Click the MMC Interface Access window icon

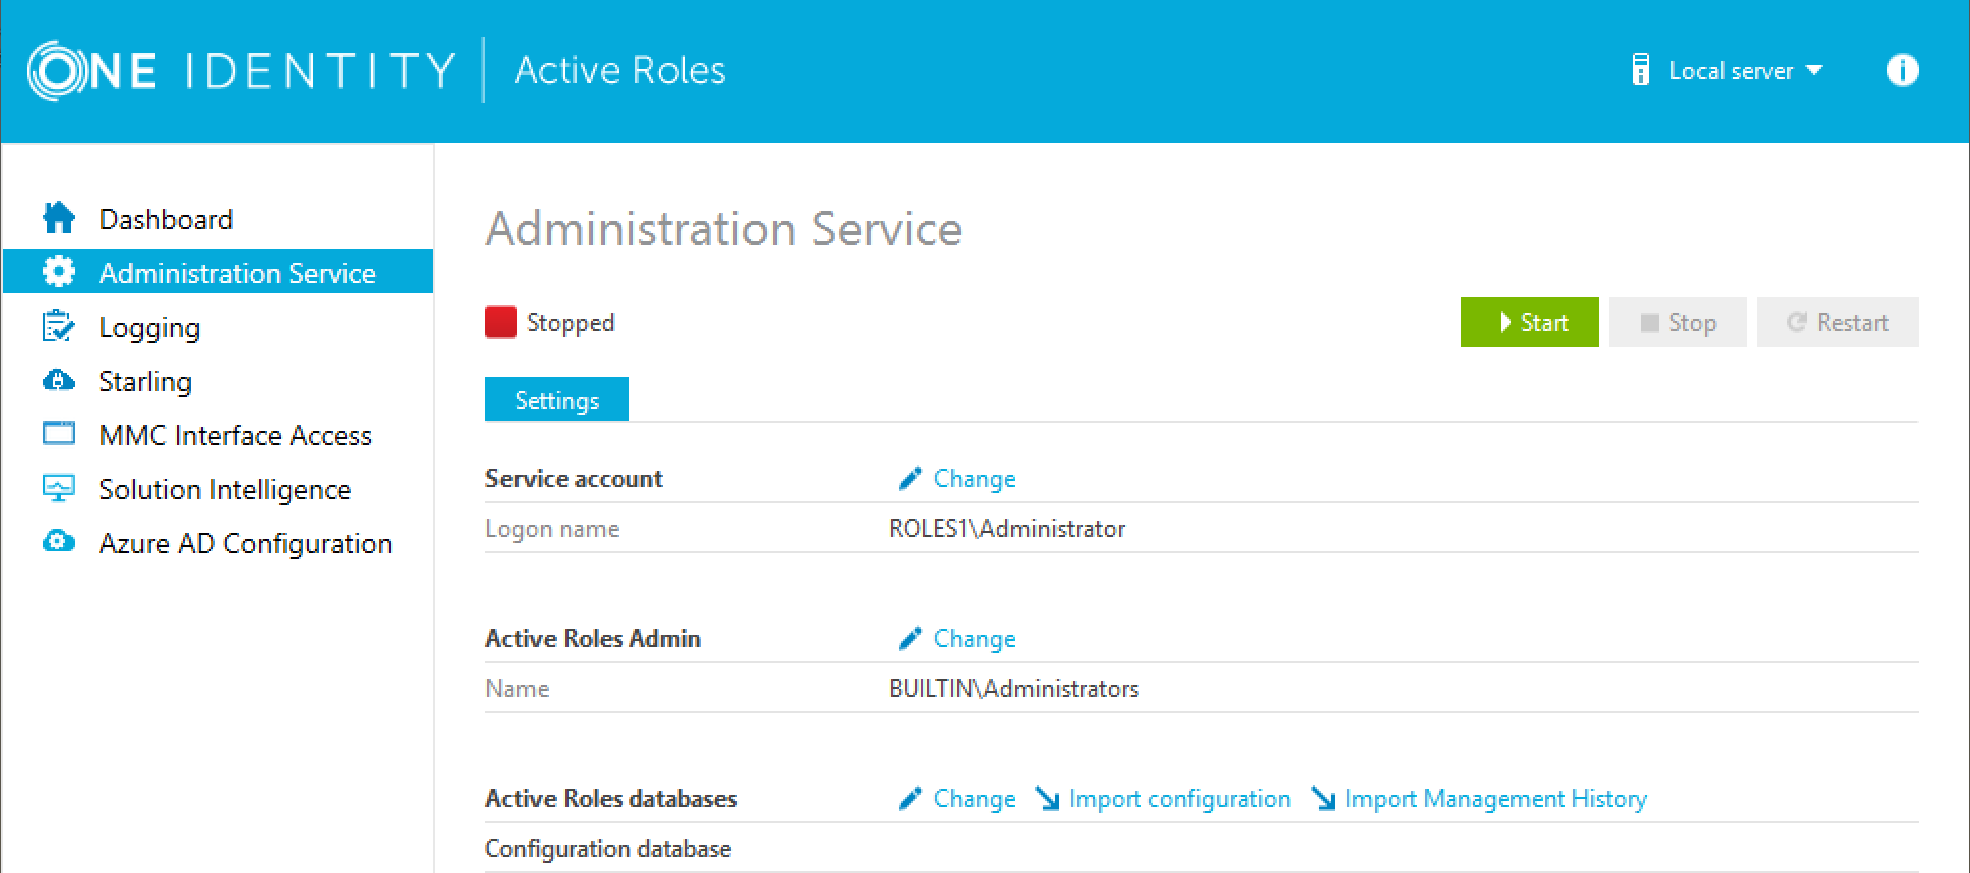click(x=59, y=433)
